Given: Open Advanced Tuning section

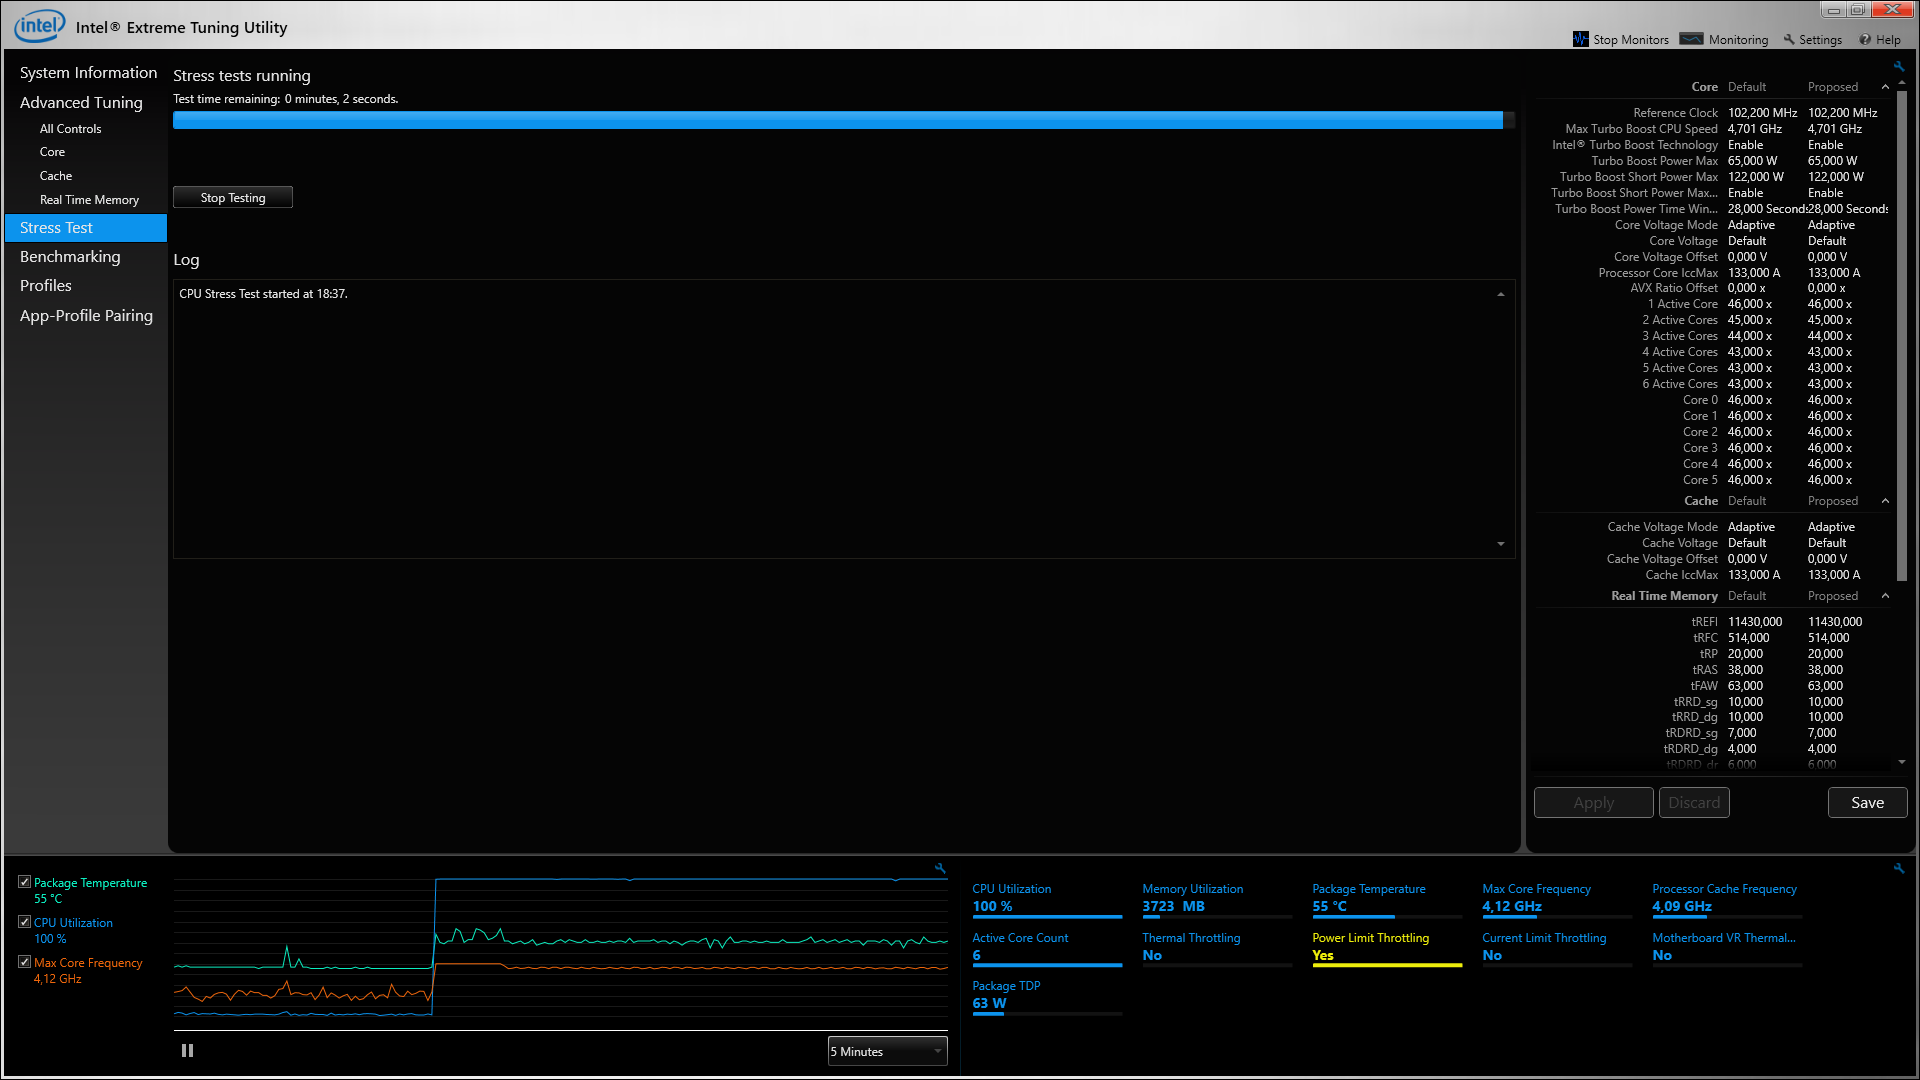Looking at the screenshot, I should coord(81,103).
